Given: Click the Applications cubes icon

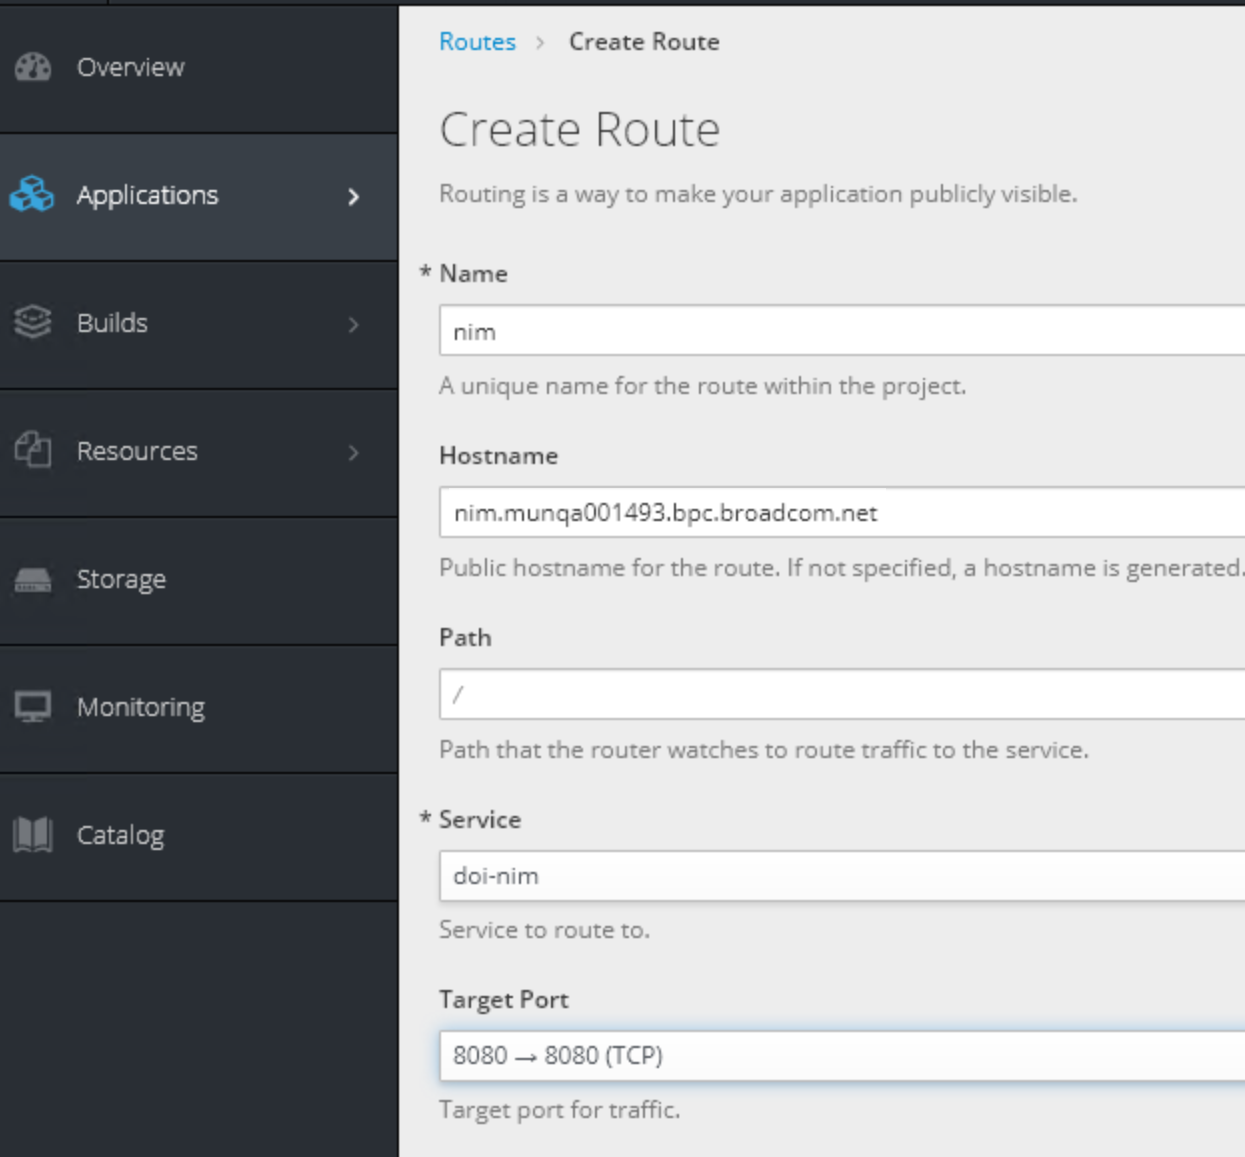Looking at the screenshot, I should pyautogui.click(x=32, y=194).
